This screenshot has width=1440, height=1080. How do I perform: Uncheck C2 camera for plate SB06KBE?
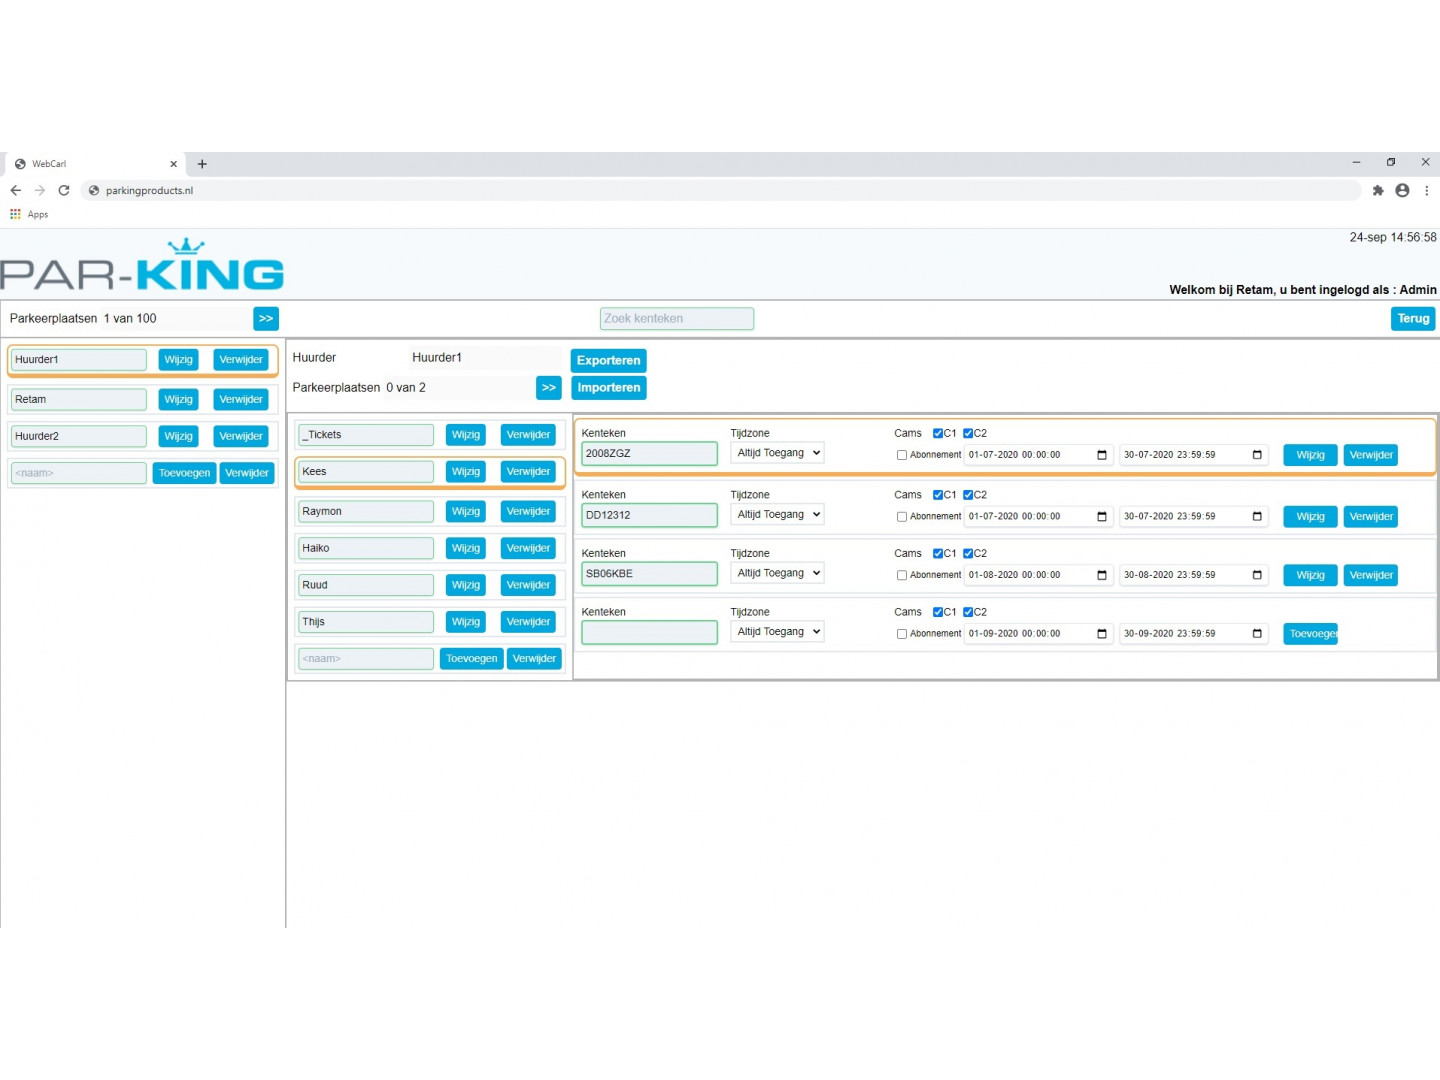coord(968,554)
